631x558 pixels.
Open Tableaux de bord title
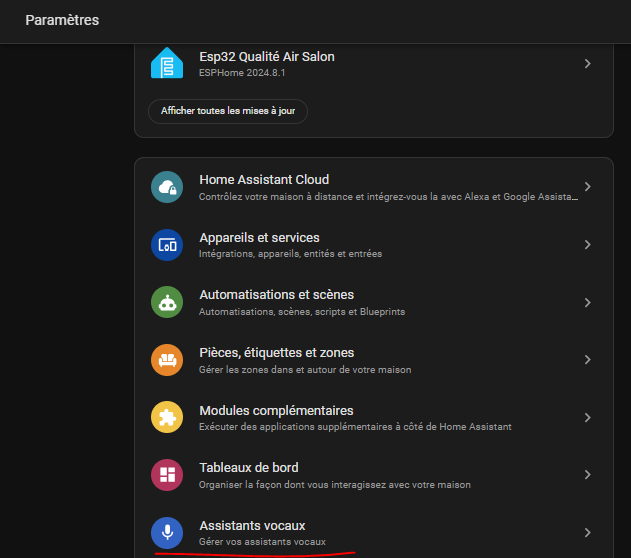pos(249,467)
